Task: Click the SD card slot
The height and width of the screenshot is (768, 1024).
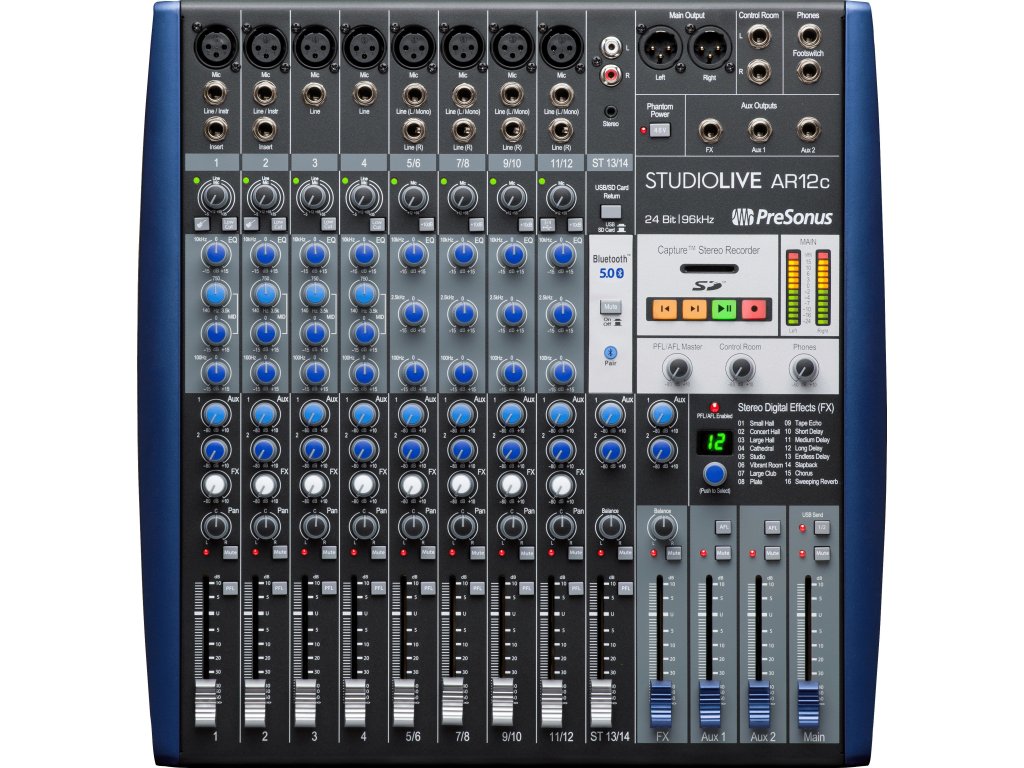Action: (709, 268)
